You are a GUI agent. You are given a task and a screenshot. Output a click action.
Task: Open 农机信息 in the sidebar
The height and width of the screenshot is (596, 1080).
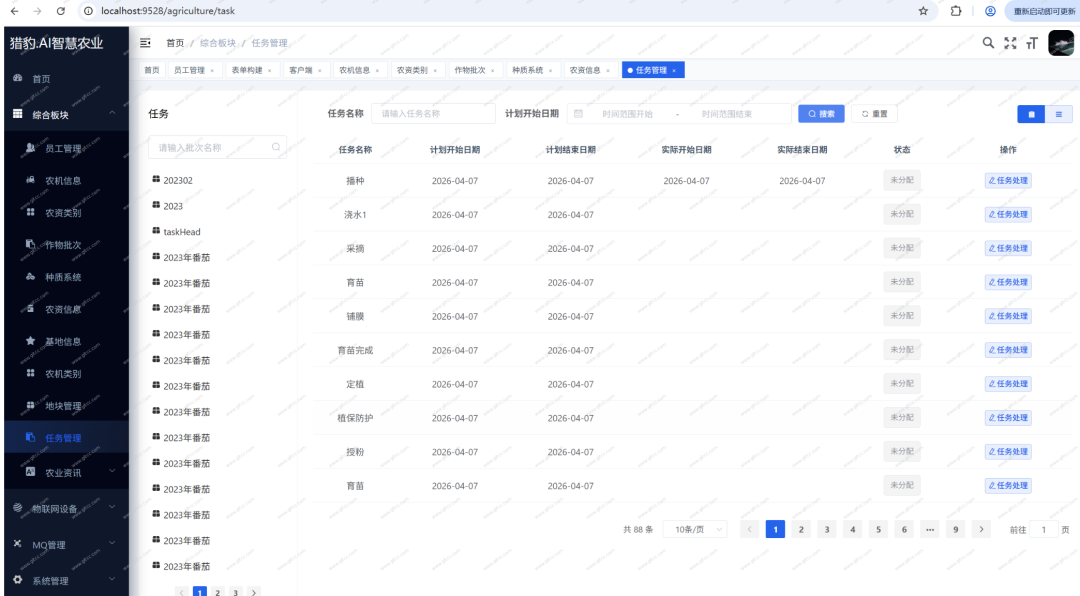point(66,181)
